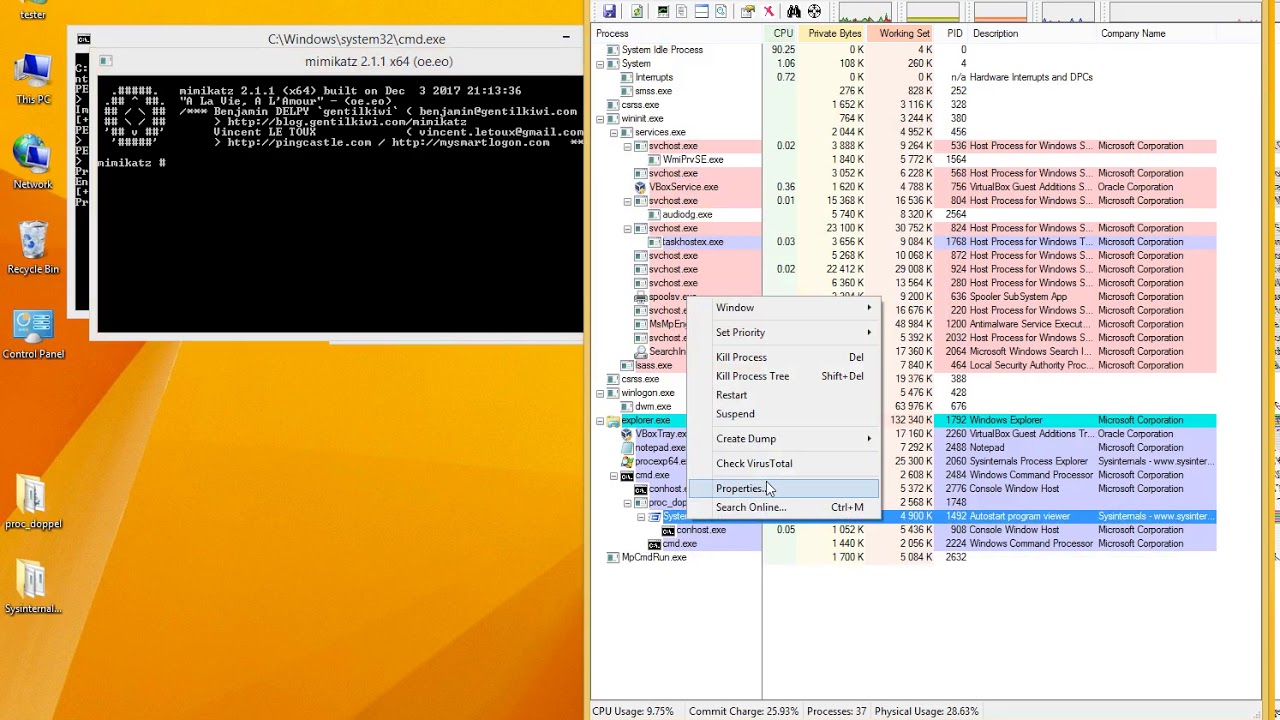The width and height of the screenshot is (1280, 720).
Task: Collapse the wininit.exe tree node
Action: (600, 119)
